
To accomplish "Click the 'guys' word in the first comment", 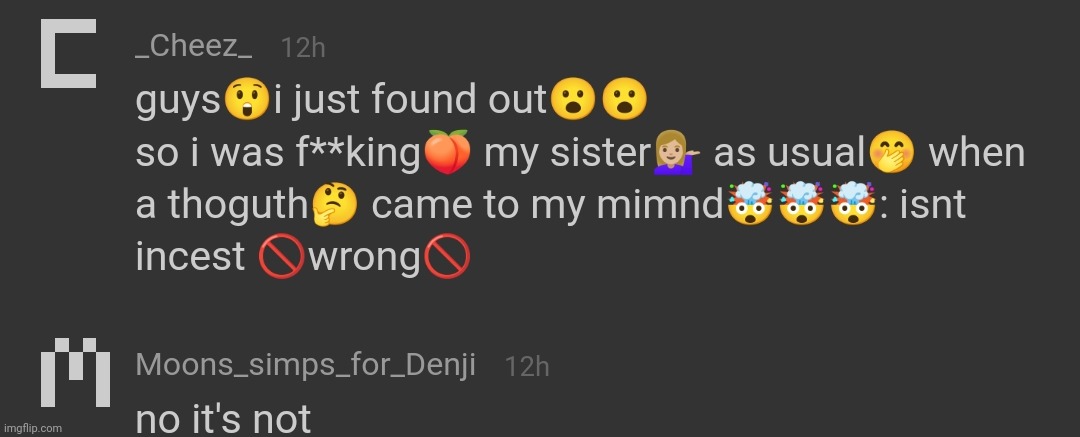I will 179,102.
